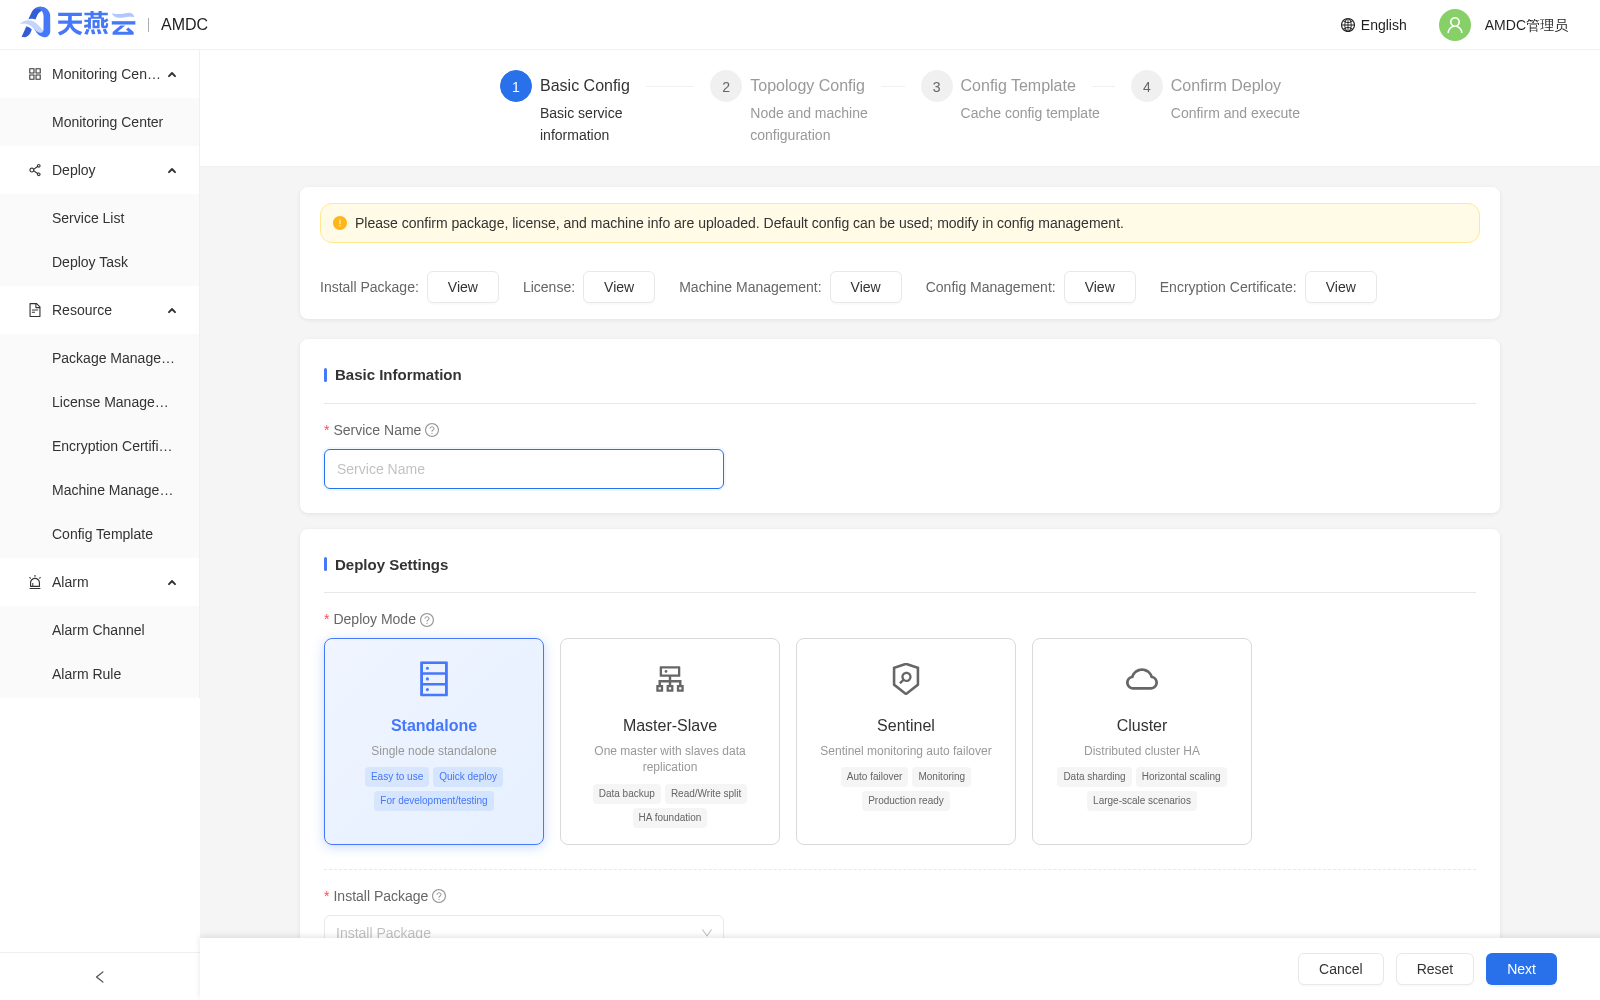Collapse the Monitoring Center group chevron
This screenshot has width=1600, height=1000.
coord(172,75)
